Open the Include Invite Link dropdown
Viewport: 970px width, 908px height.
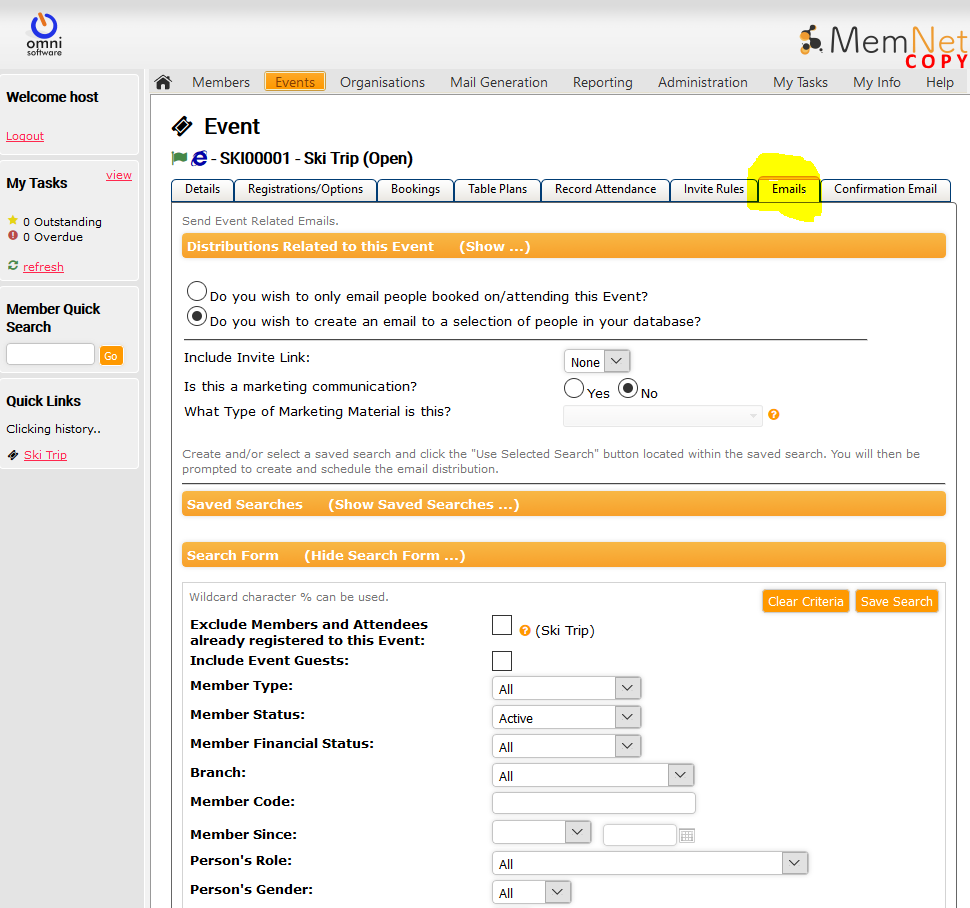[597, 362]
